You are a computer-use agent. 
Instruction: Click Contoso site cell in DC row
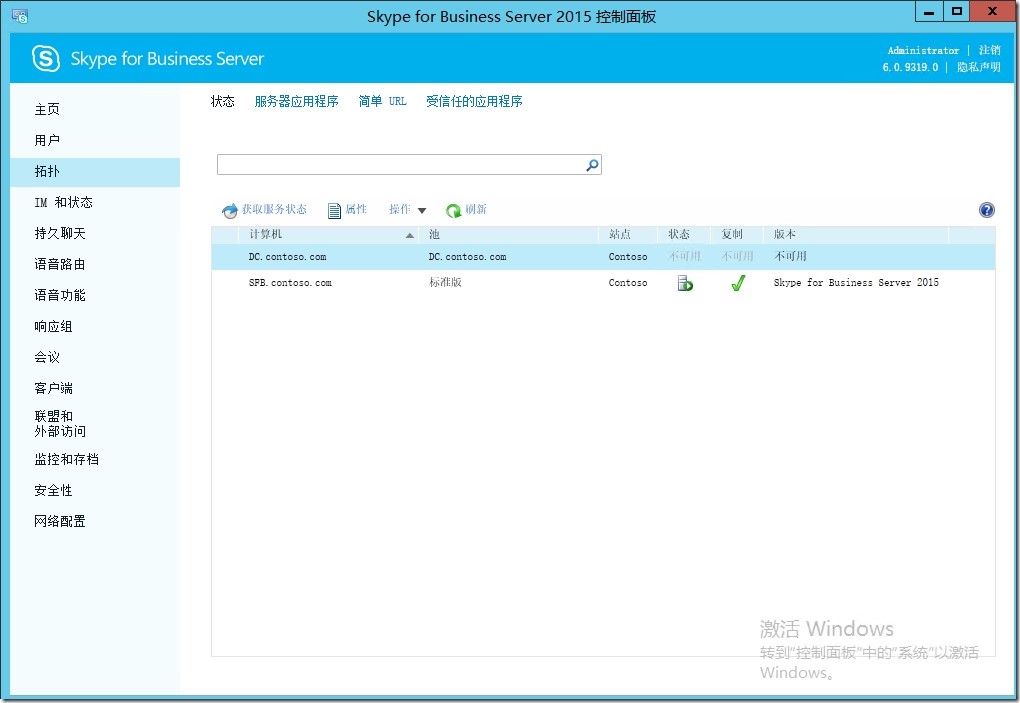[x=628, y=257]
